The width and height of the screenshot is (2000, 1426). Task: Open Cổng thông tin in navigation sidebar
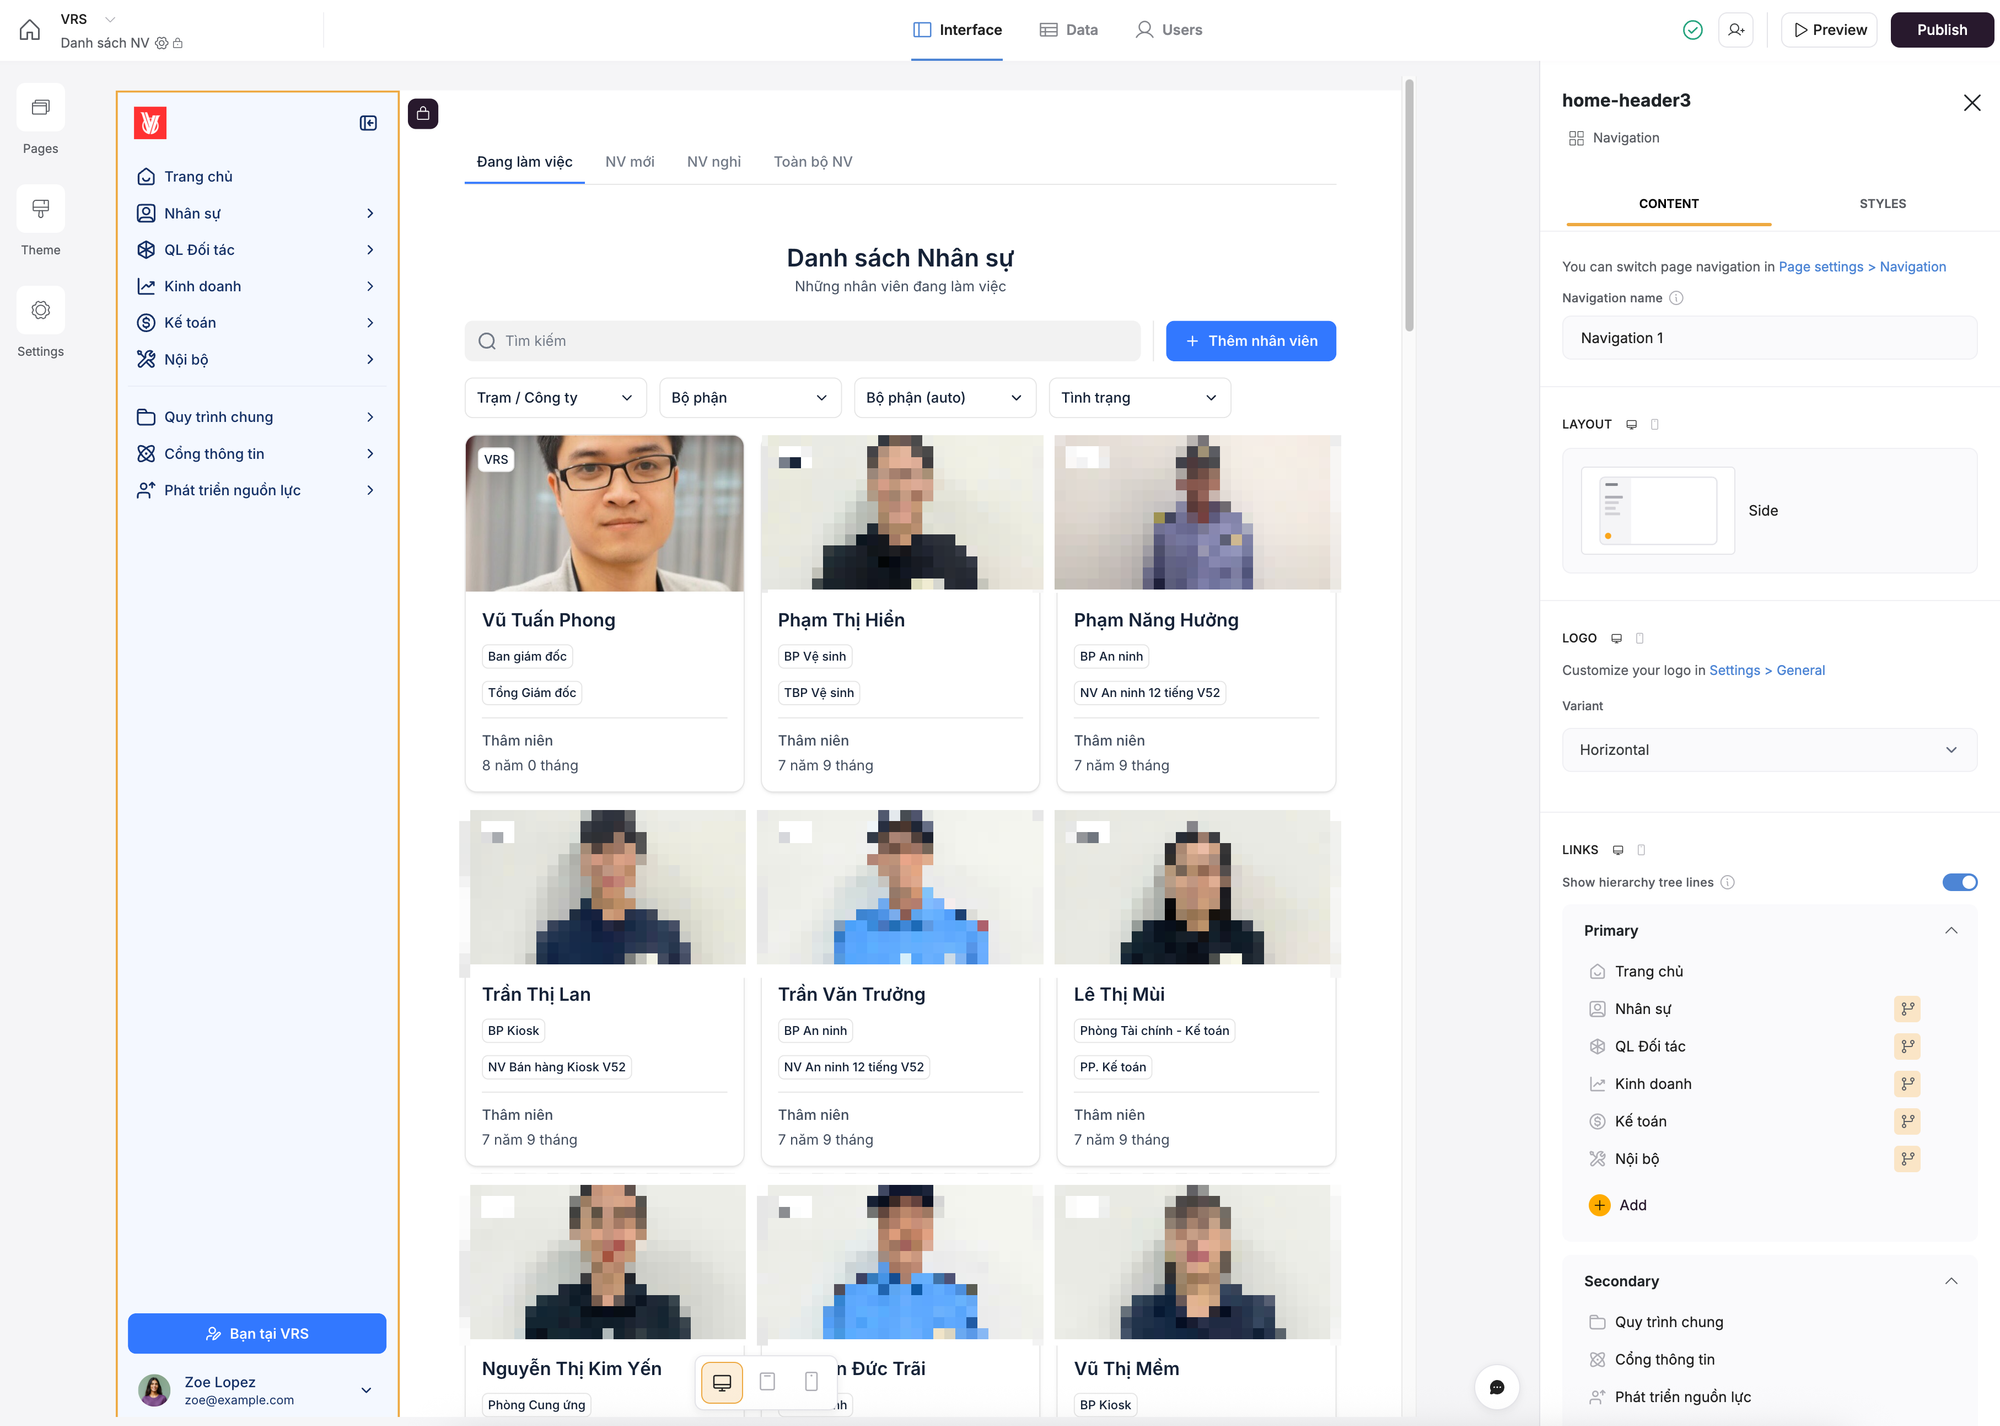pyautogui.click(x=256, y=454)
